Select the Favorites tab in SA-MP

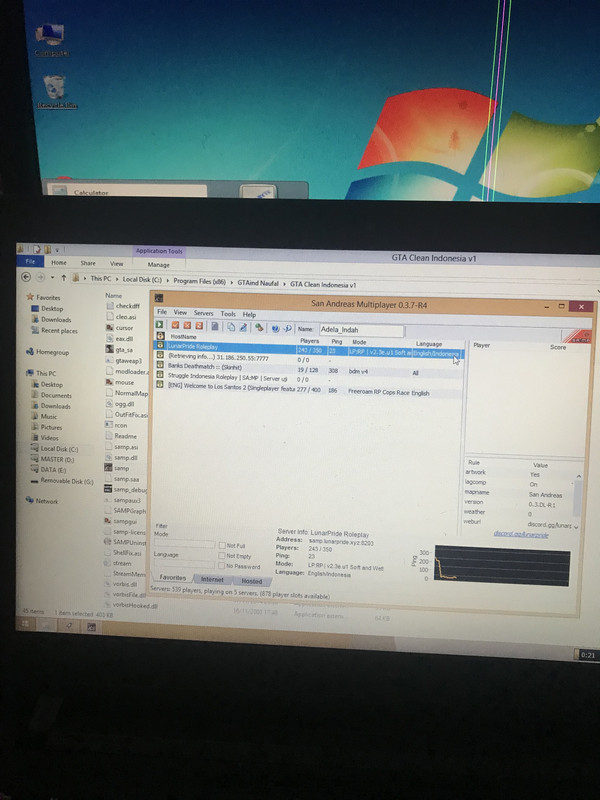pyautogui.click(x=172, y=578)
